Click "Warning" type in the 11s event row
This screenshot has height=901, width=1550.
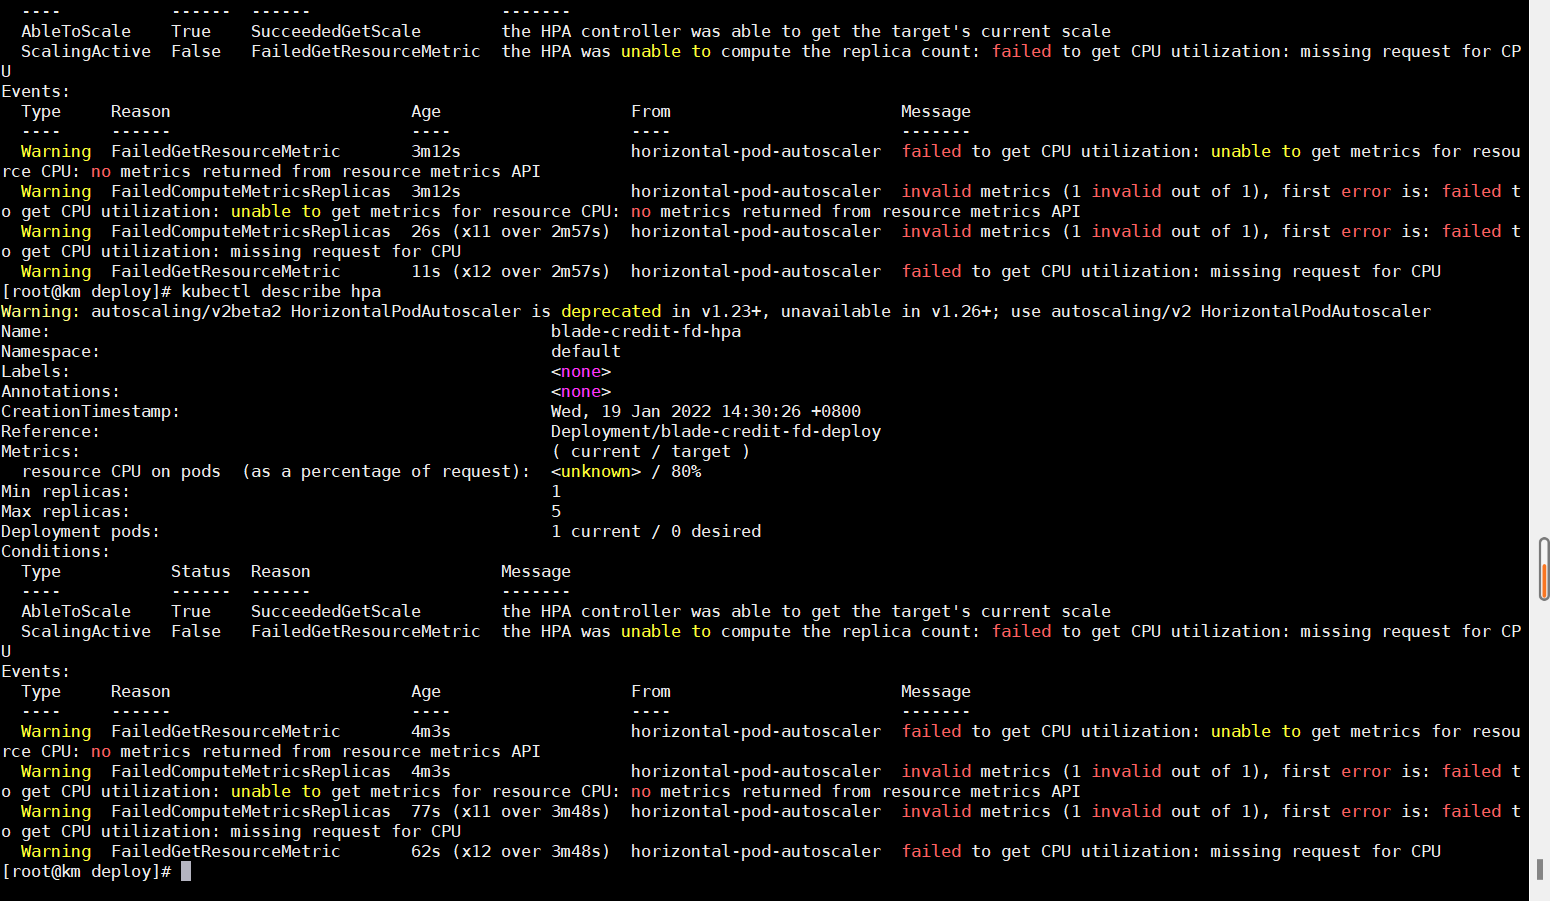click(56, 271)
